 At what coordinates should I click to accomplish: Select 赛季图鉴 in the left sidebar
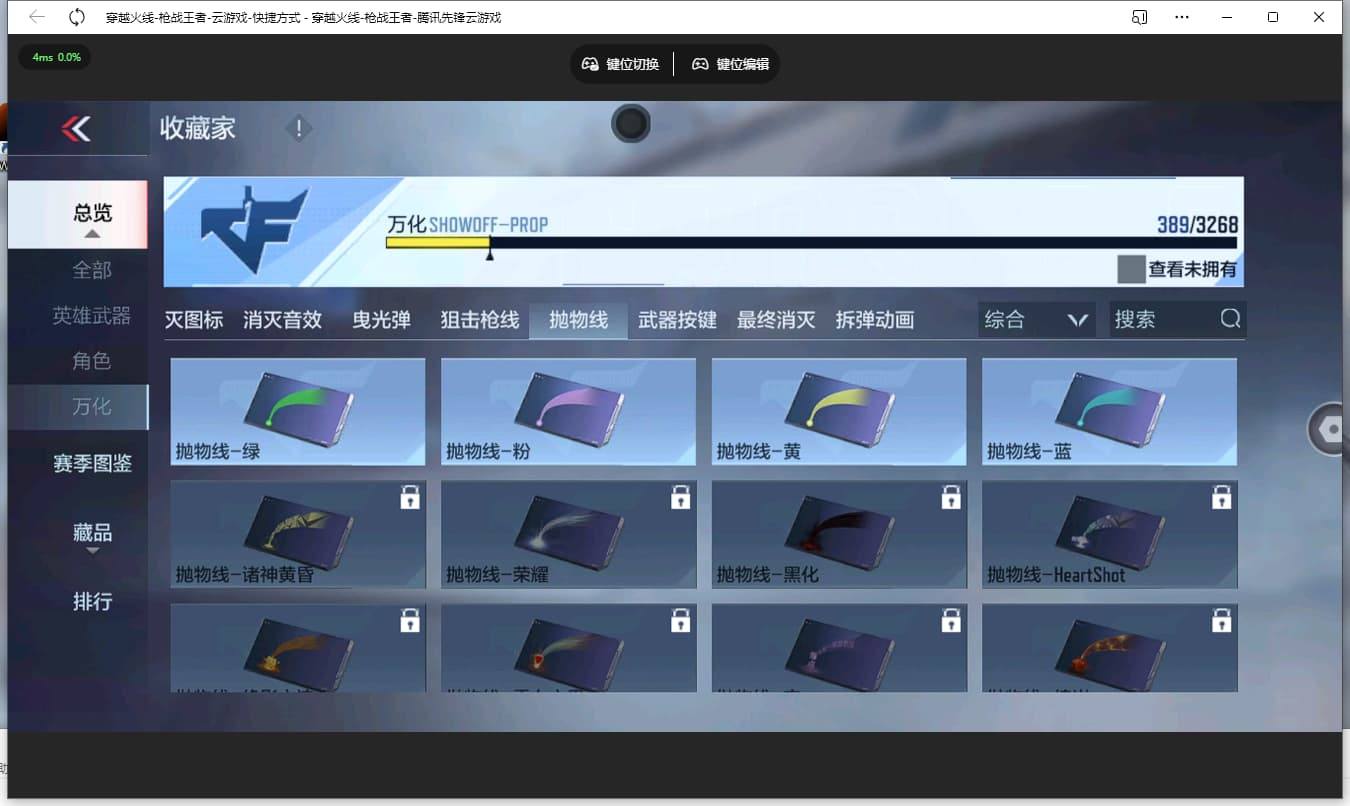(x=92, y=462)
